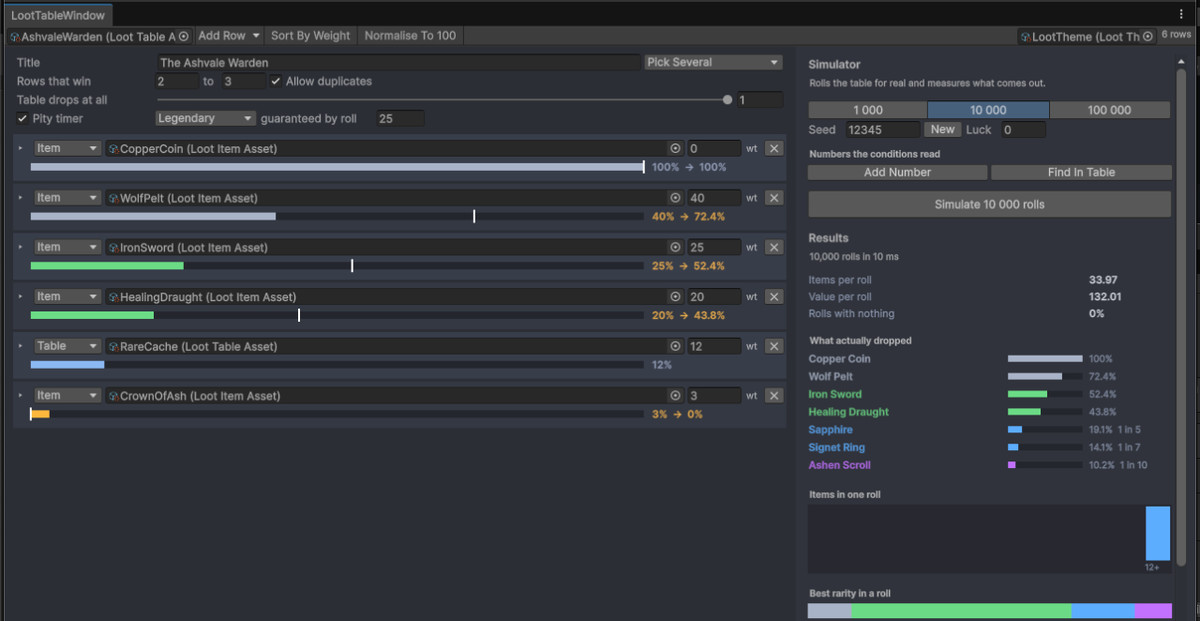The width and height of the screenshot is (1200, 621).
Task: Expand the CopperCoin row foldout arrow
Action: [21, 148]
